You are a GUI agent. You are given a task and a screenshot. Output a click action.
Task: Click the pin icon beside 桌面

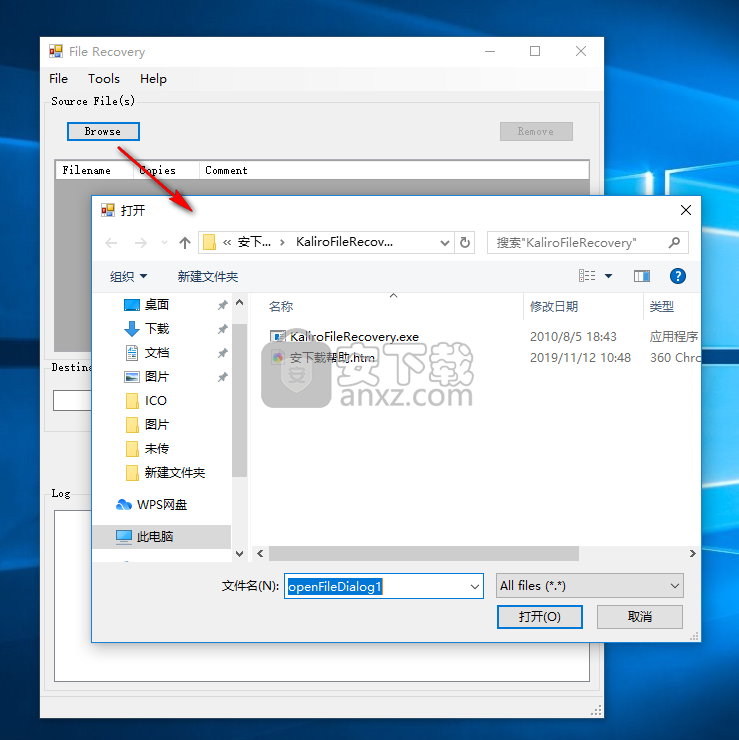coord(223,305)
